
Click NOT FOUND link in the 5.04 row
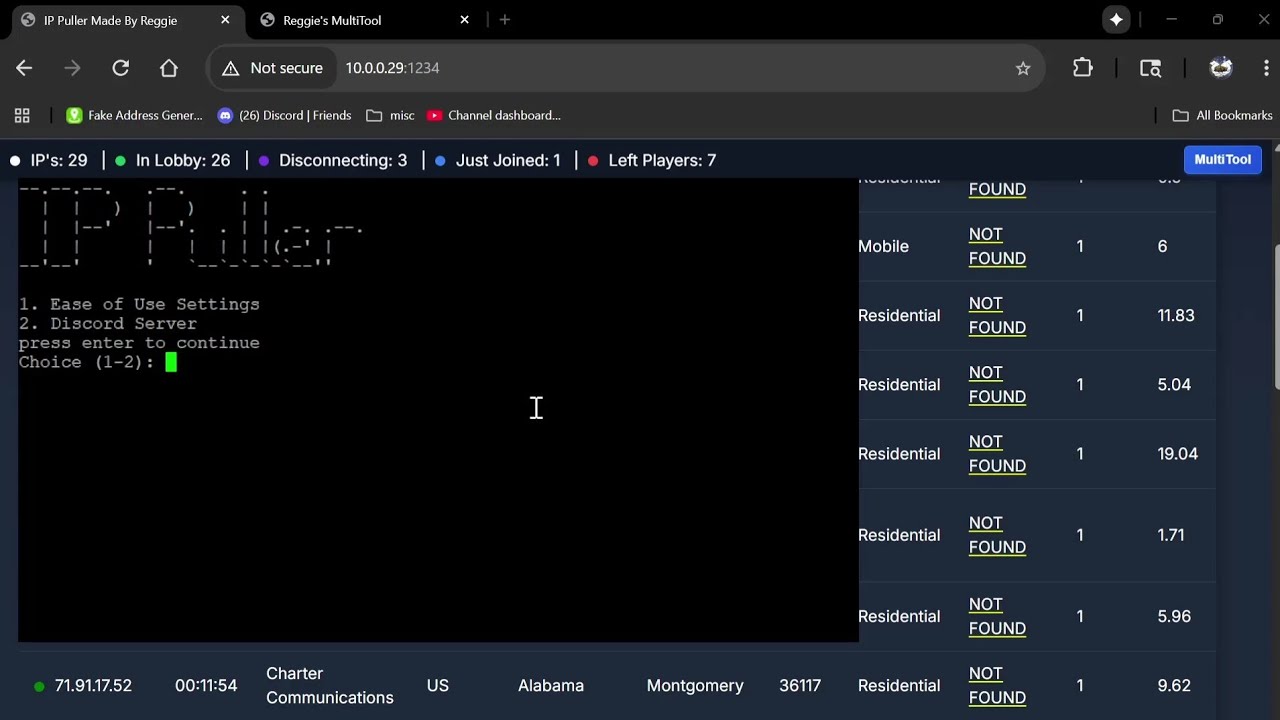pos(997,384)
